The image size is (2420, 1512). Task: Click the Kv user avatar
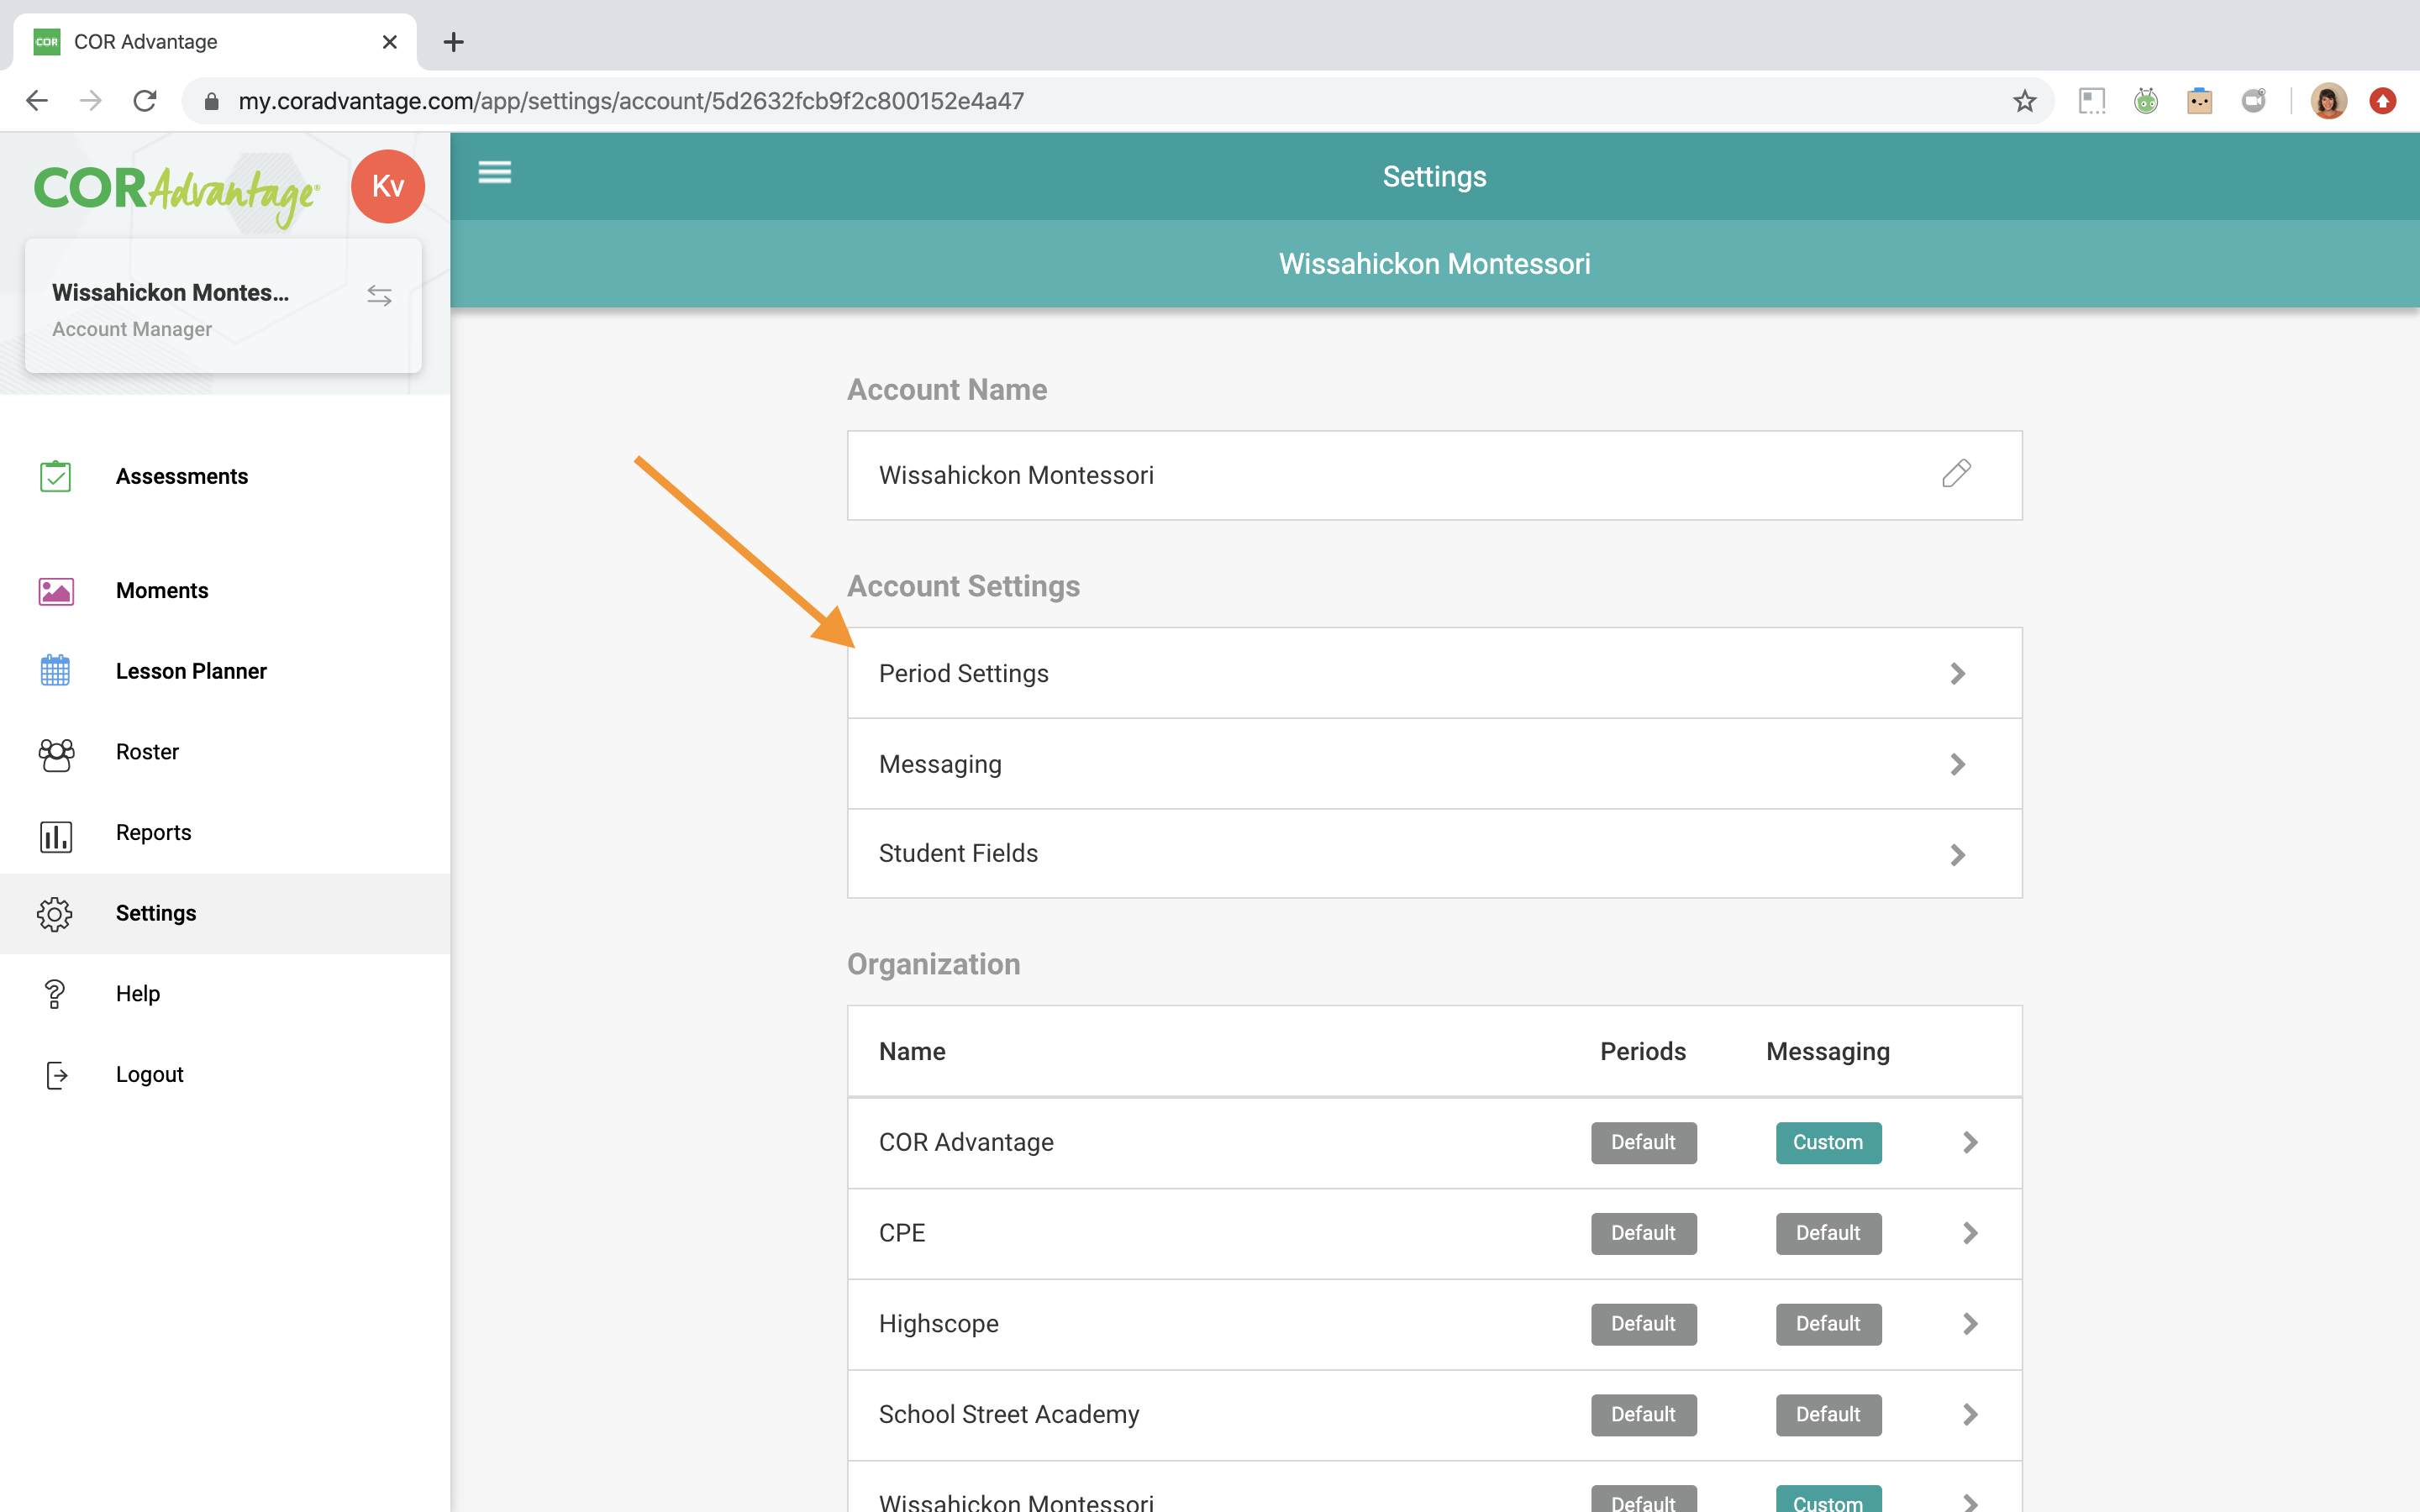point(388,186)
